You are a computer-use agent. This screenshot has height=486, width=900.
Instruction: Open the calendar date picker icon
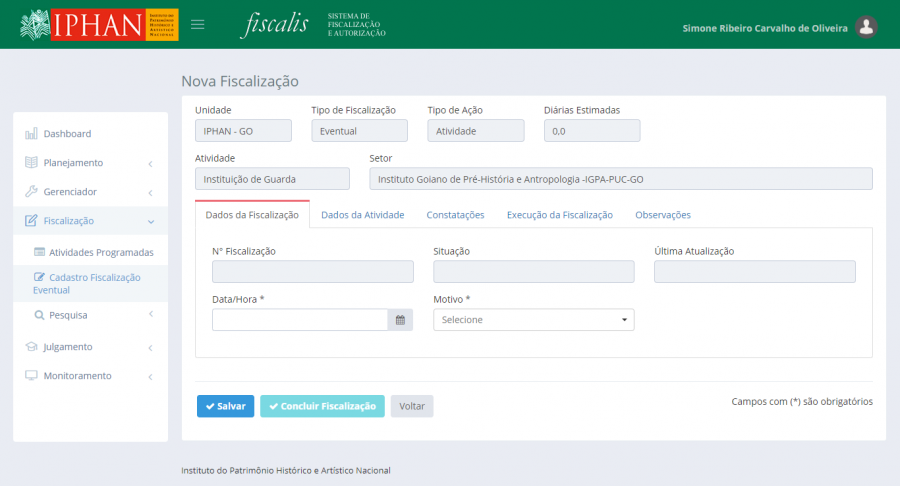pos(400,320)
